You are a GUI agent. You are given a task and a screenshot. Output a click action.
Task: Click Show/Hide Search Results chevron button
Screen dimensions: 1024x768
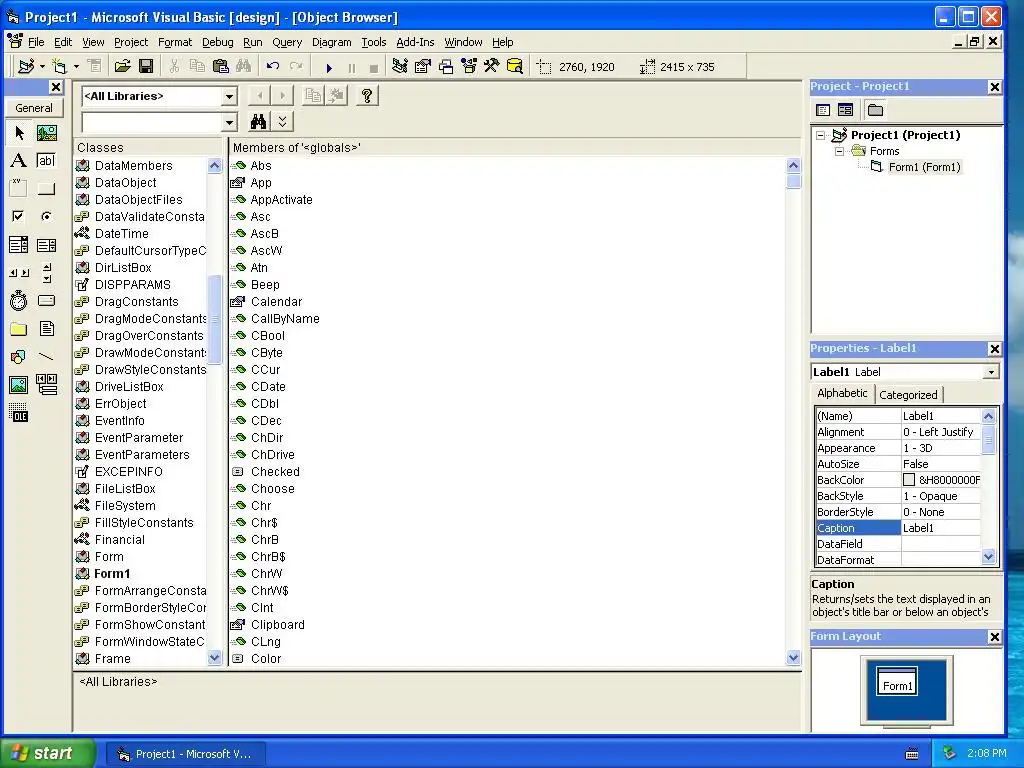(282, 122)
